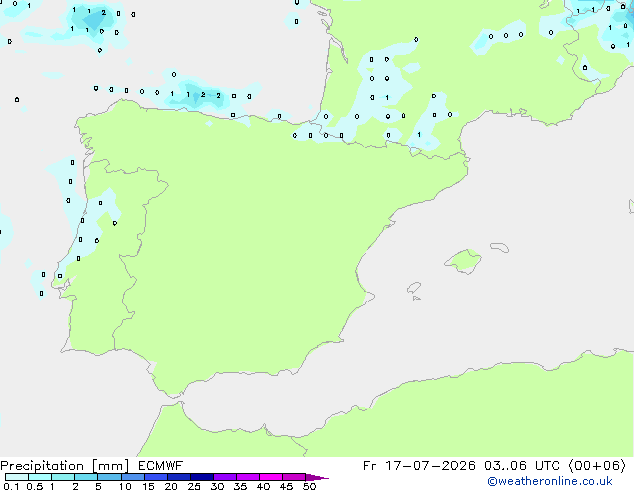
Task: Open the weatheronline.co.uk copyright link
Action: [550, 481]
